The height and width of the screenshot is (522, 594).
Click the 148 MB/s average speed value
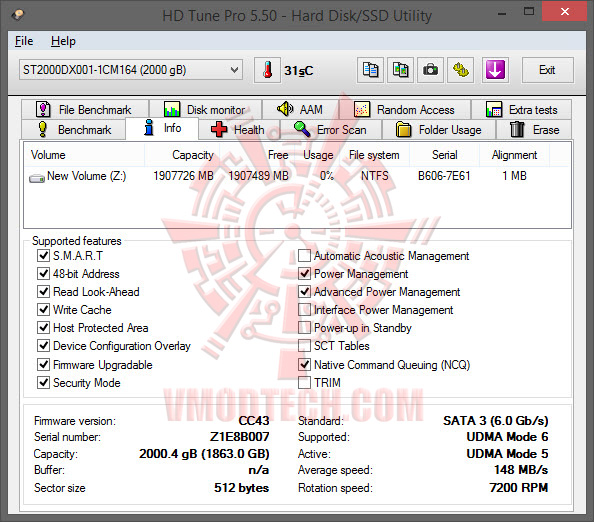[521, 470]
